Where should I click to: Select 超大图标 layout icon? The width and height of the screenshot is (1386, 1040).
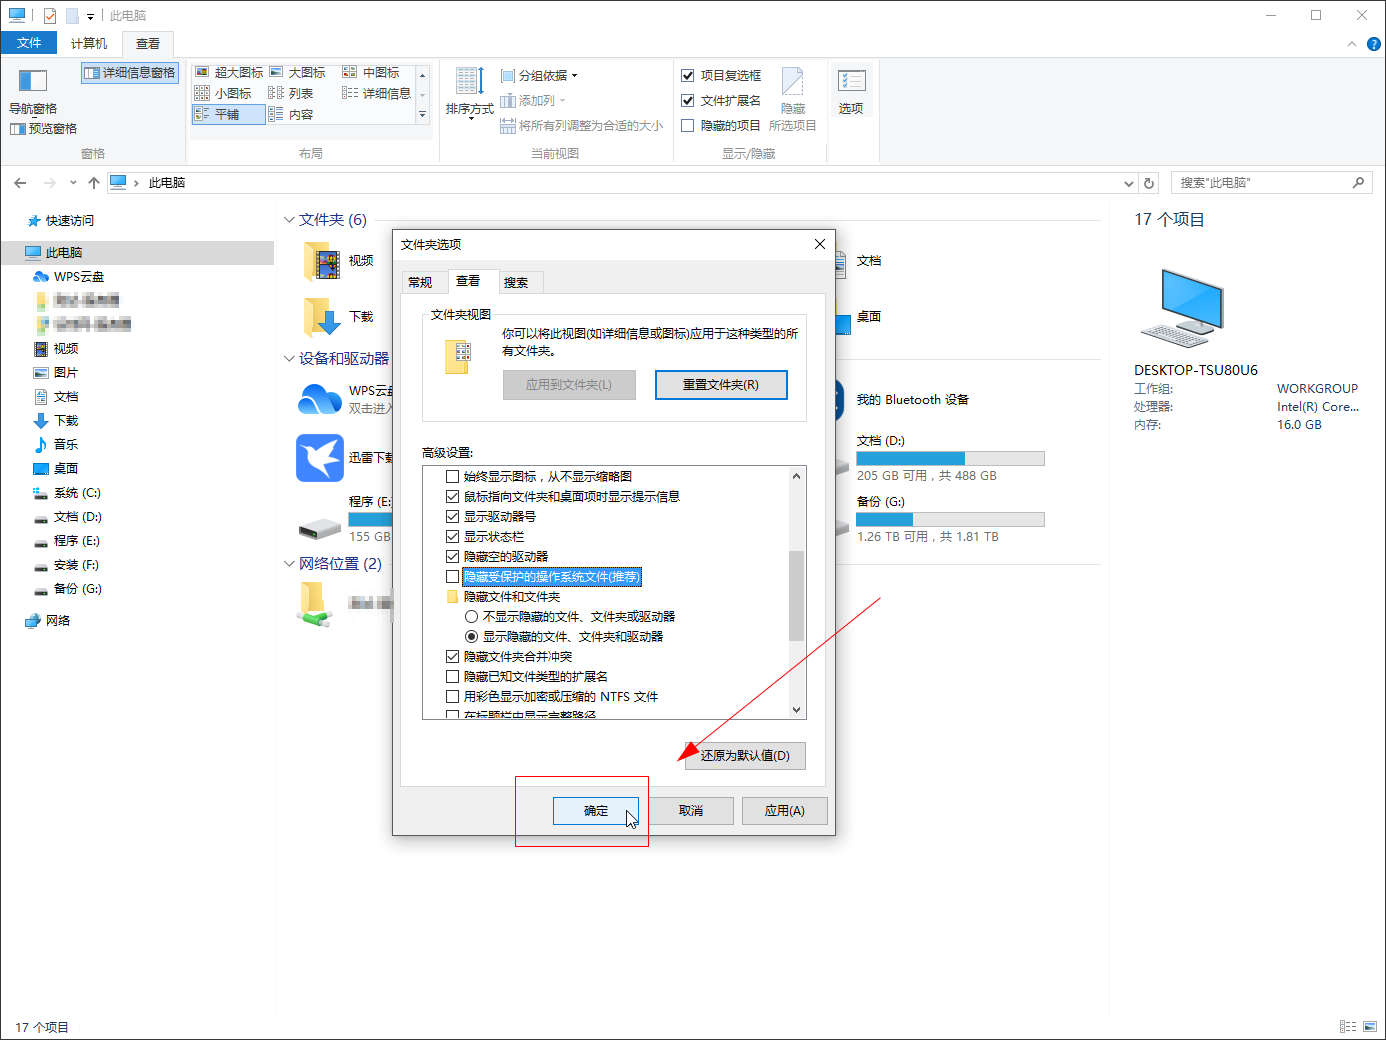point(202,73)
